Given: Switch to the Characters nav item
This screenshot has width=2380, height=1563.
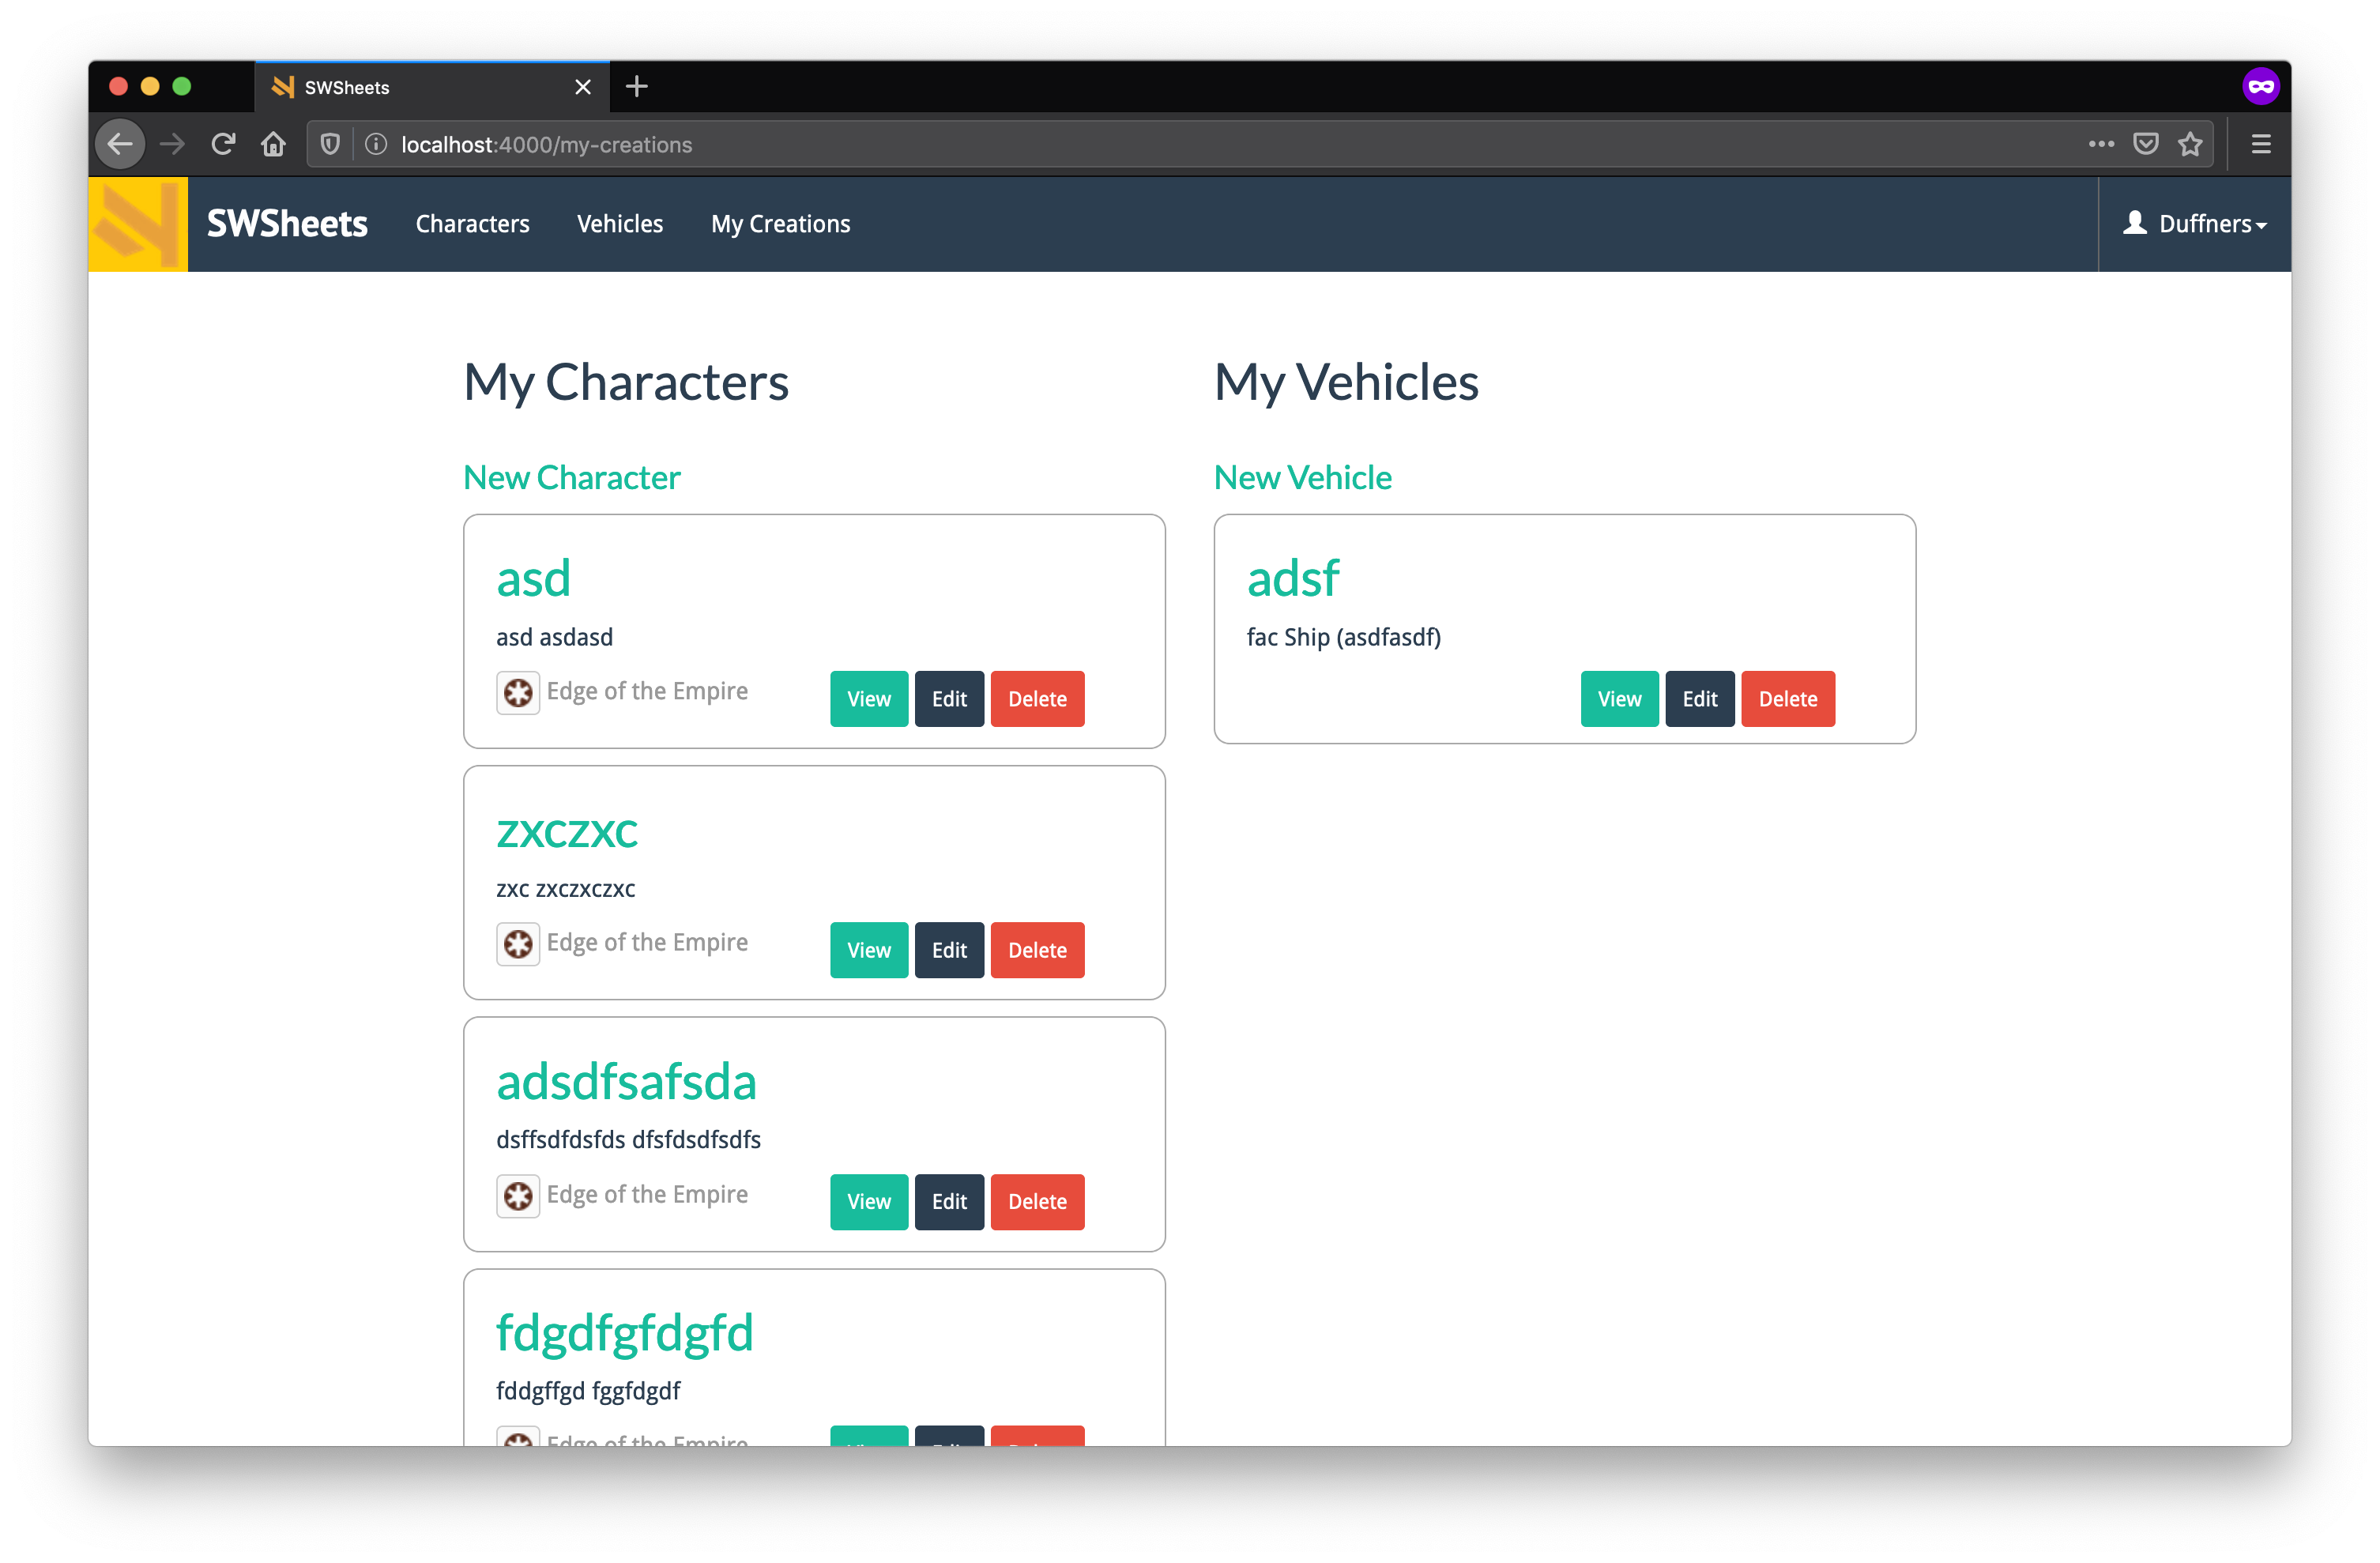Looking at the screenshot, I should [472, 223].
